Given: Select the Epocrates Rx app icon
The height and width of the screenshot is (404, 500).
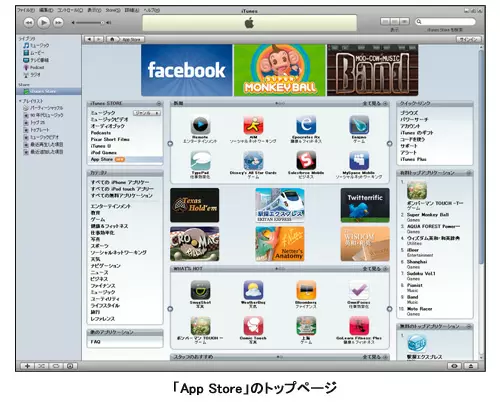Looking at the screenshot, I should 306,125.
